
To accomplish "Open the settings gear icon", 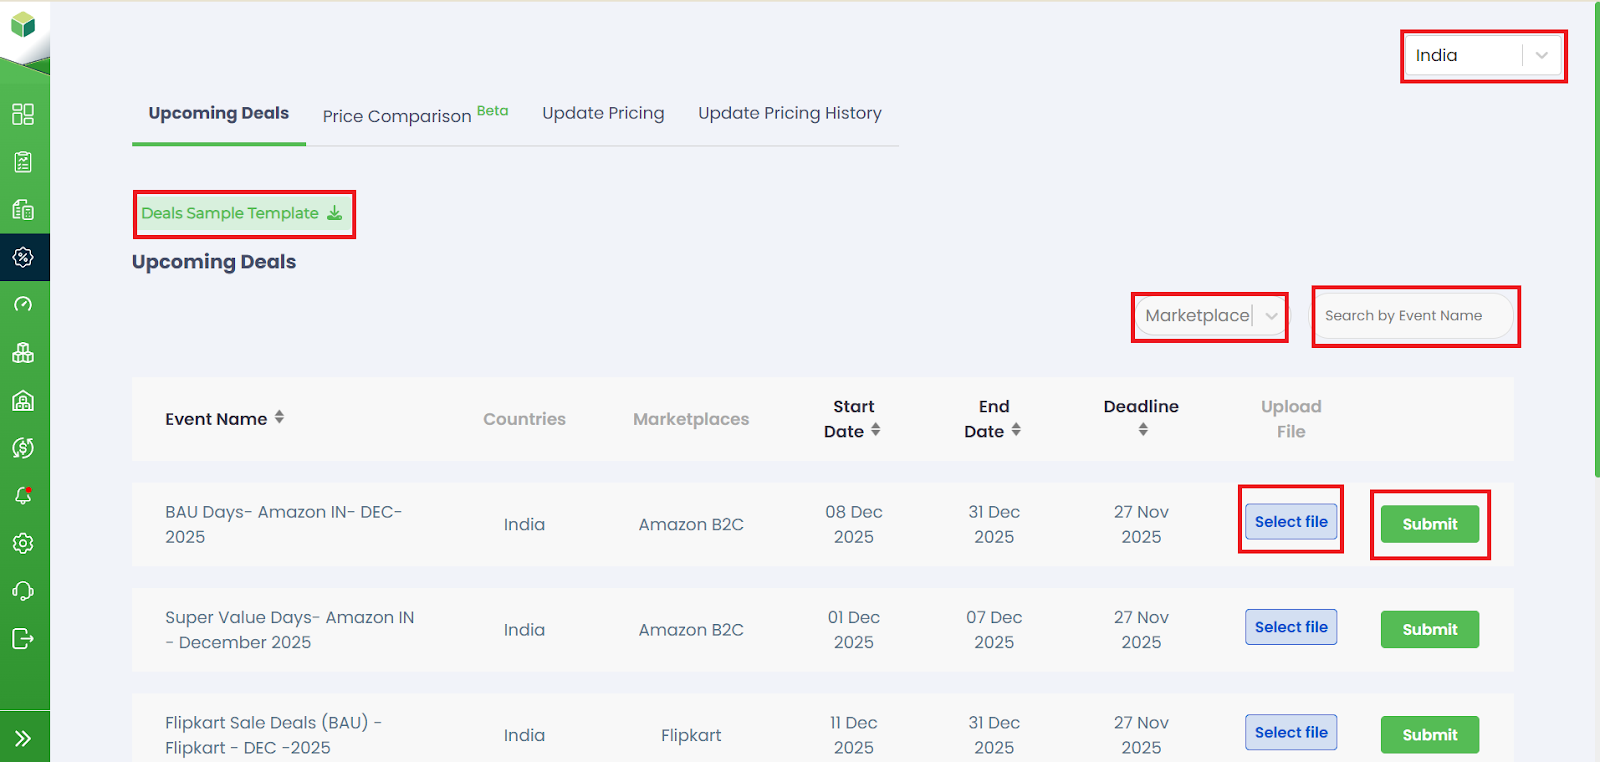I will (23, 543).
